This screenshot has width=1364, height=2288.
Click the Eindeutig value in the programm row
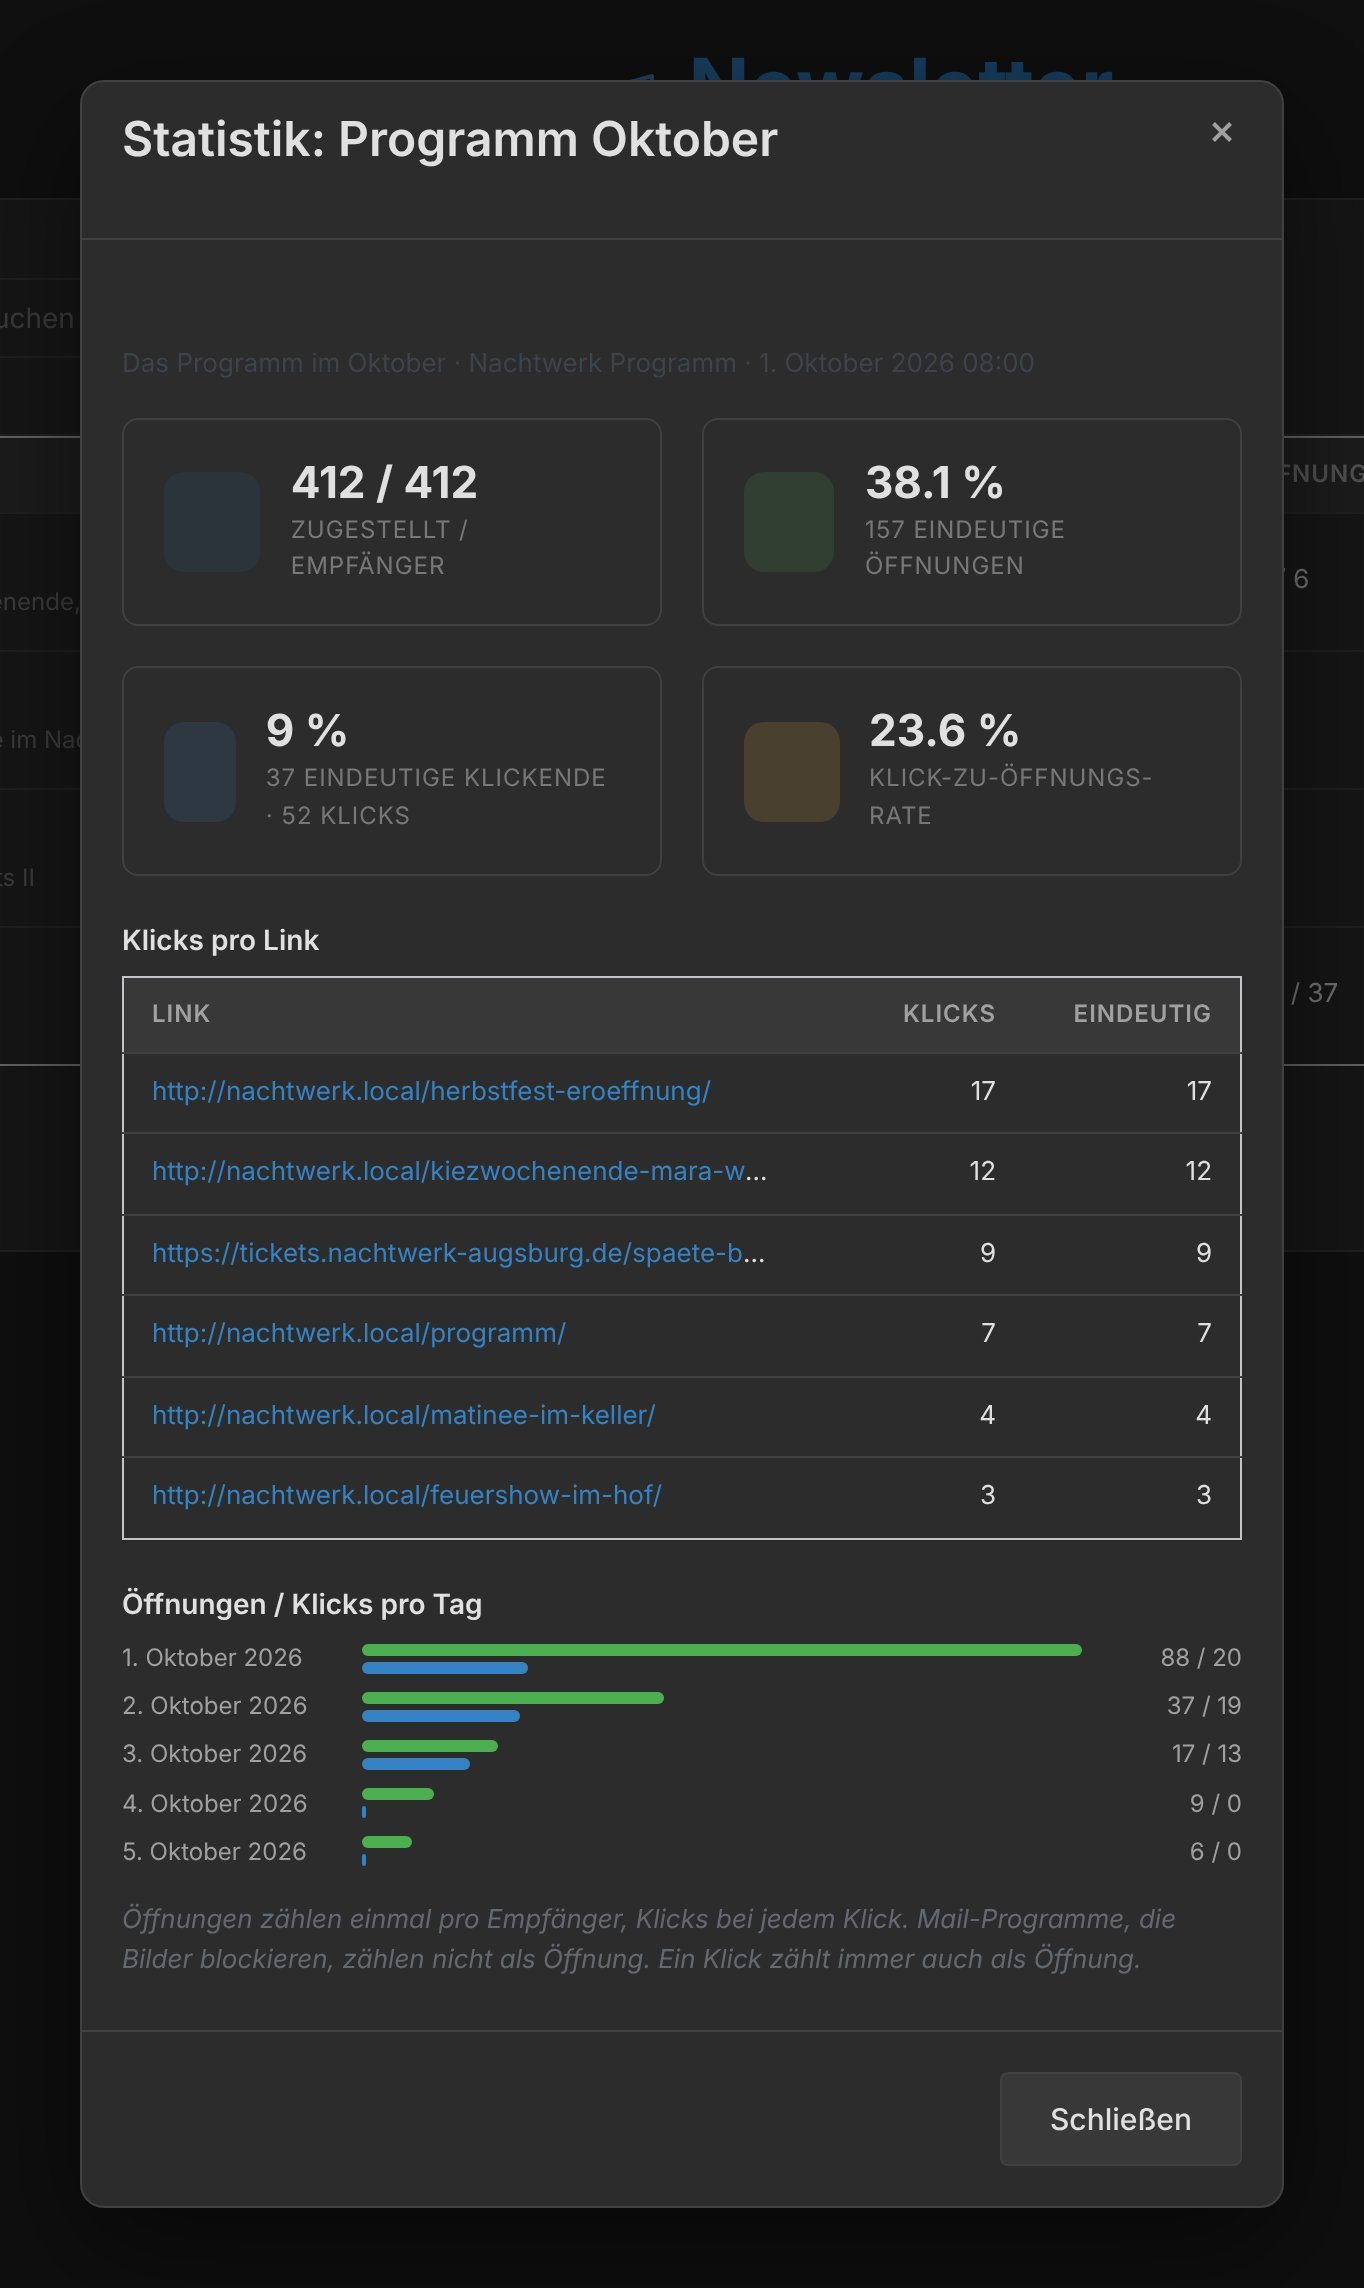pos(1204,1333)
